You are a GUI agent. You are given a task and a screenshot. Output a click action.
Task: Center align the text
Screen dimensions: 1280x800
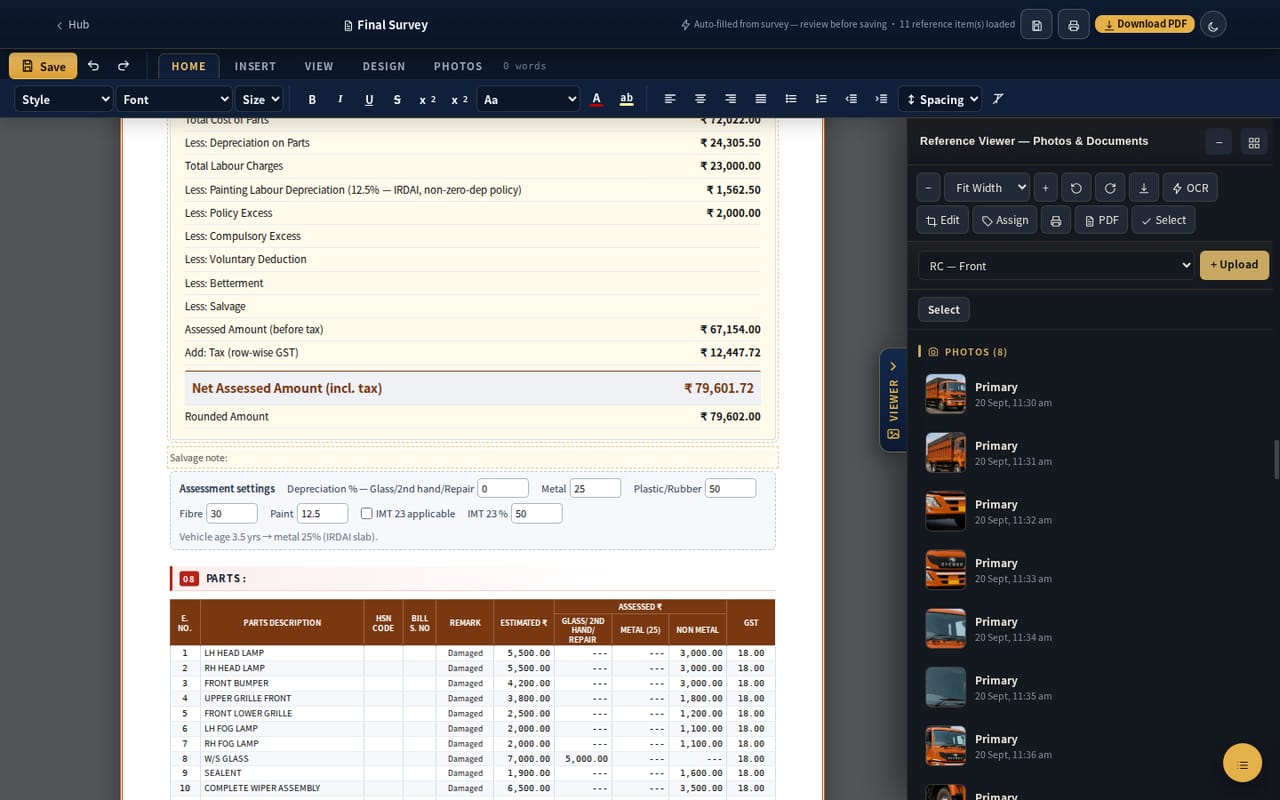point(700,99)
